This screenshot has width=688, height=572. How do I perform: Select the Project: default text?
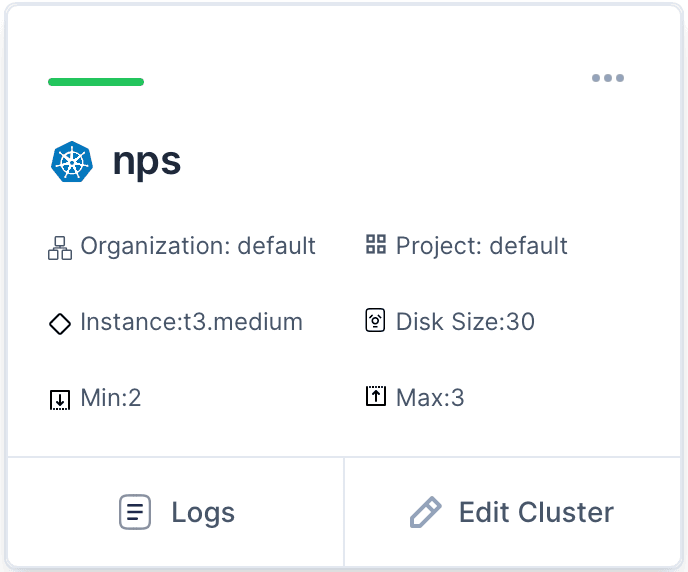tap(482, 246)
